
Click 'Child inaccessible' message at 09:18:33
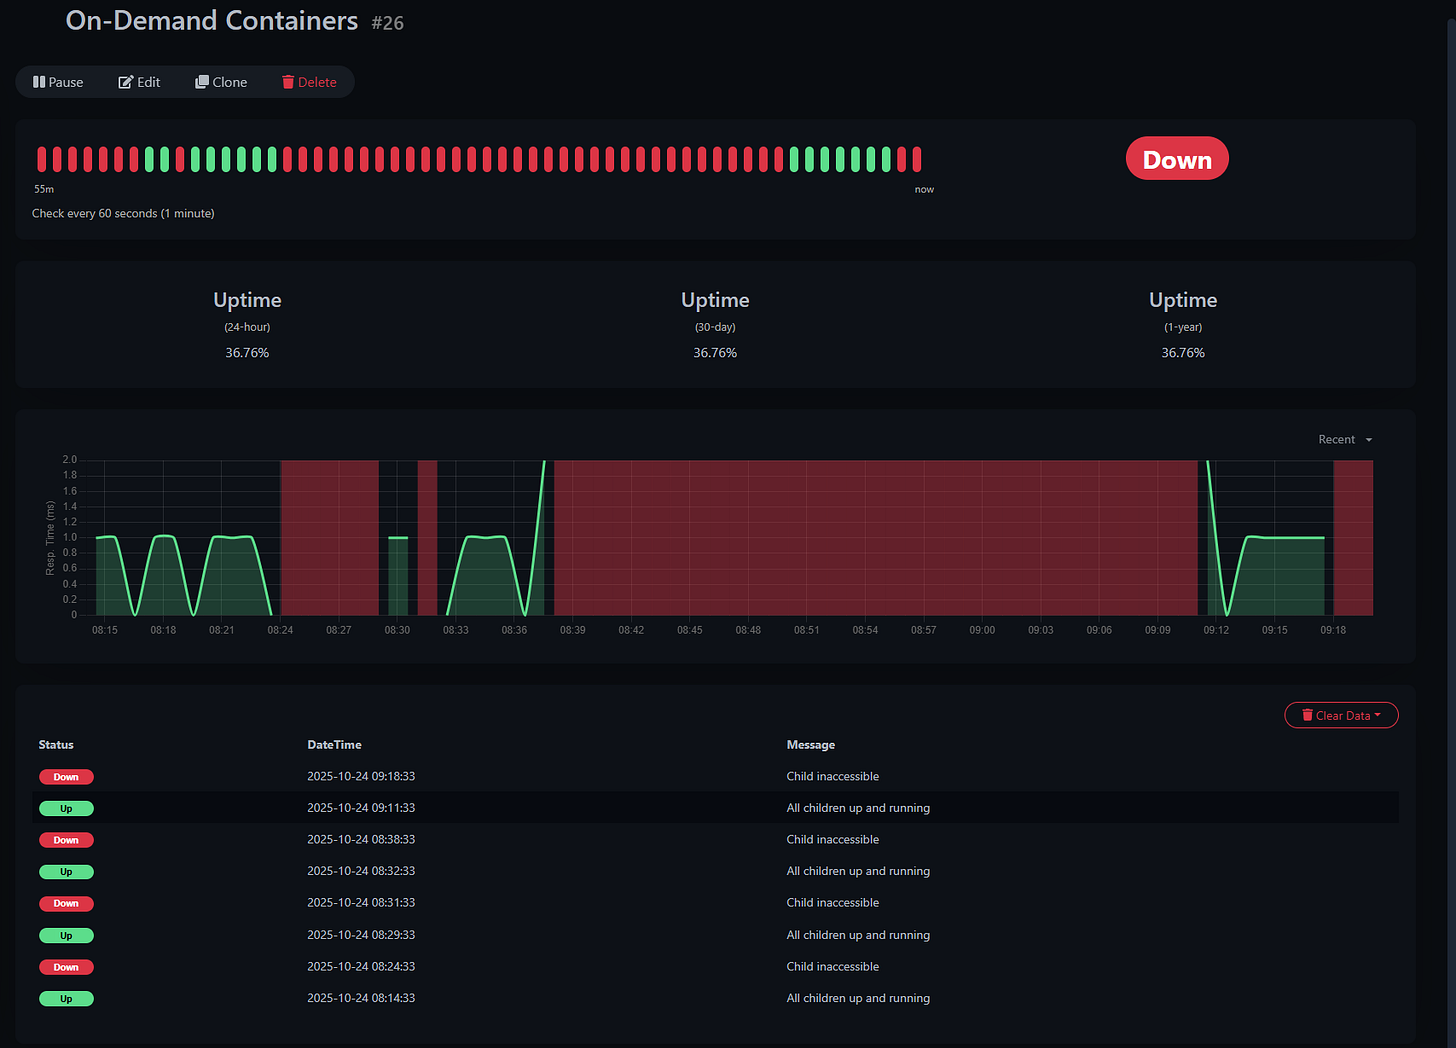833,776
